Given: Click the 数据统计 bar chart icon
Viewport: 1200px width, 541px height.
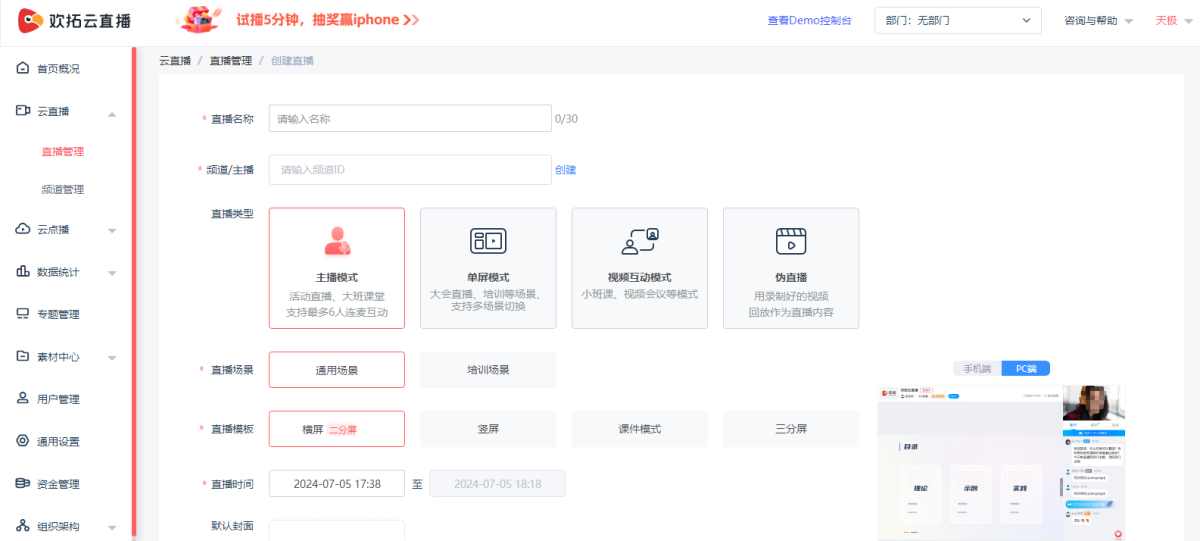Looking at the screenshot, I should pos(23,272).
